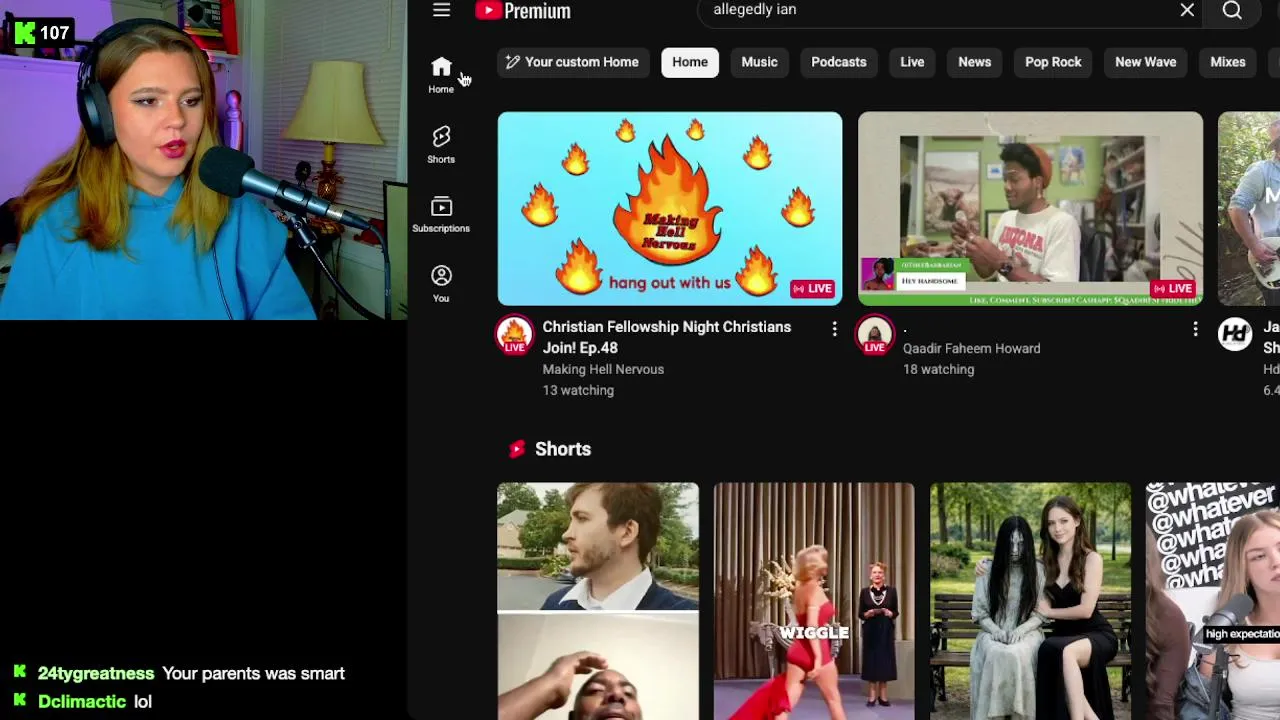Select the Mixes filter chip

[1228, 62]
